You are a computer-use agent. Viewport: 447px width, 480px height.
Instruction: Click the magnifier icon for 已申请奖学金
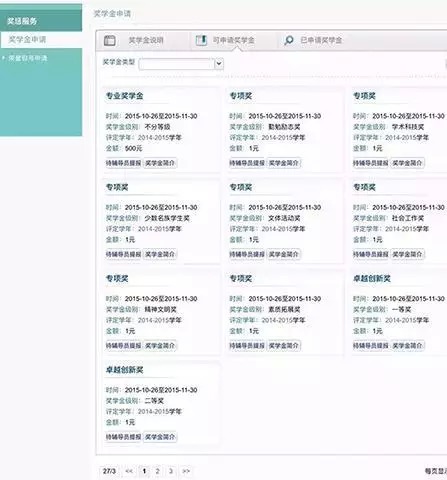point(289,40)
